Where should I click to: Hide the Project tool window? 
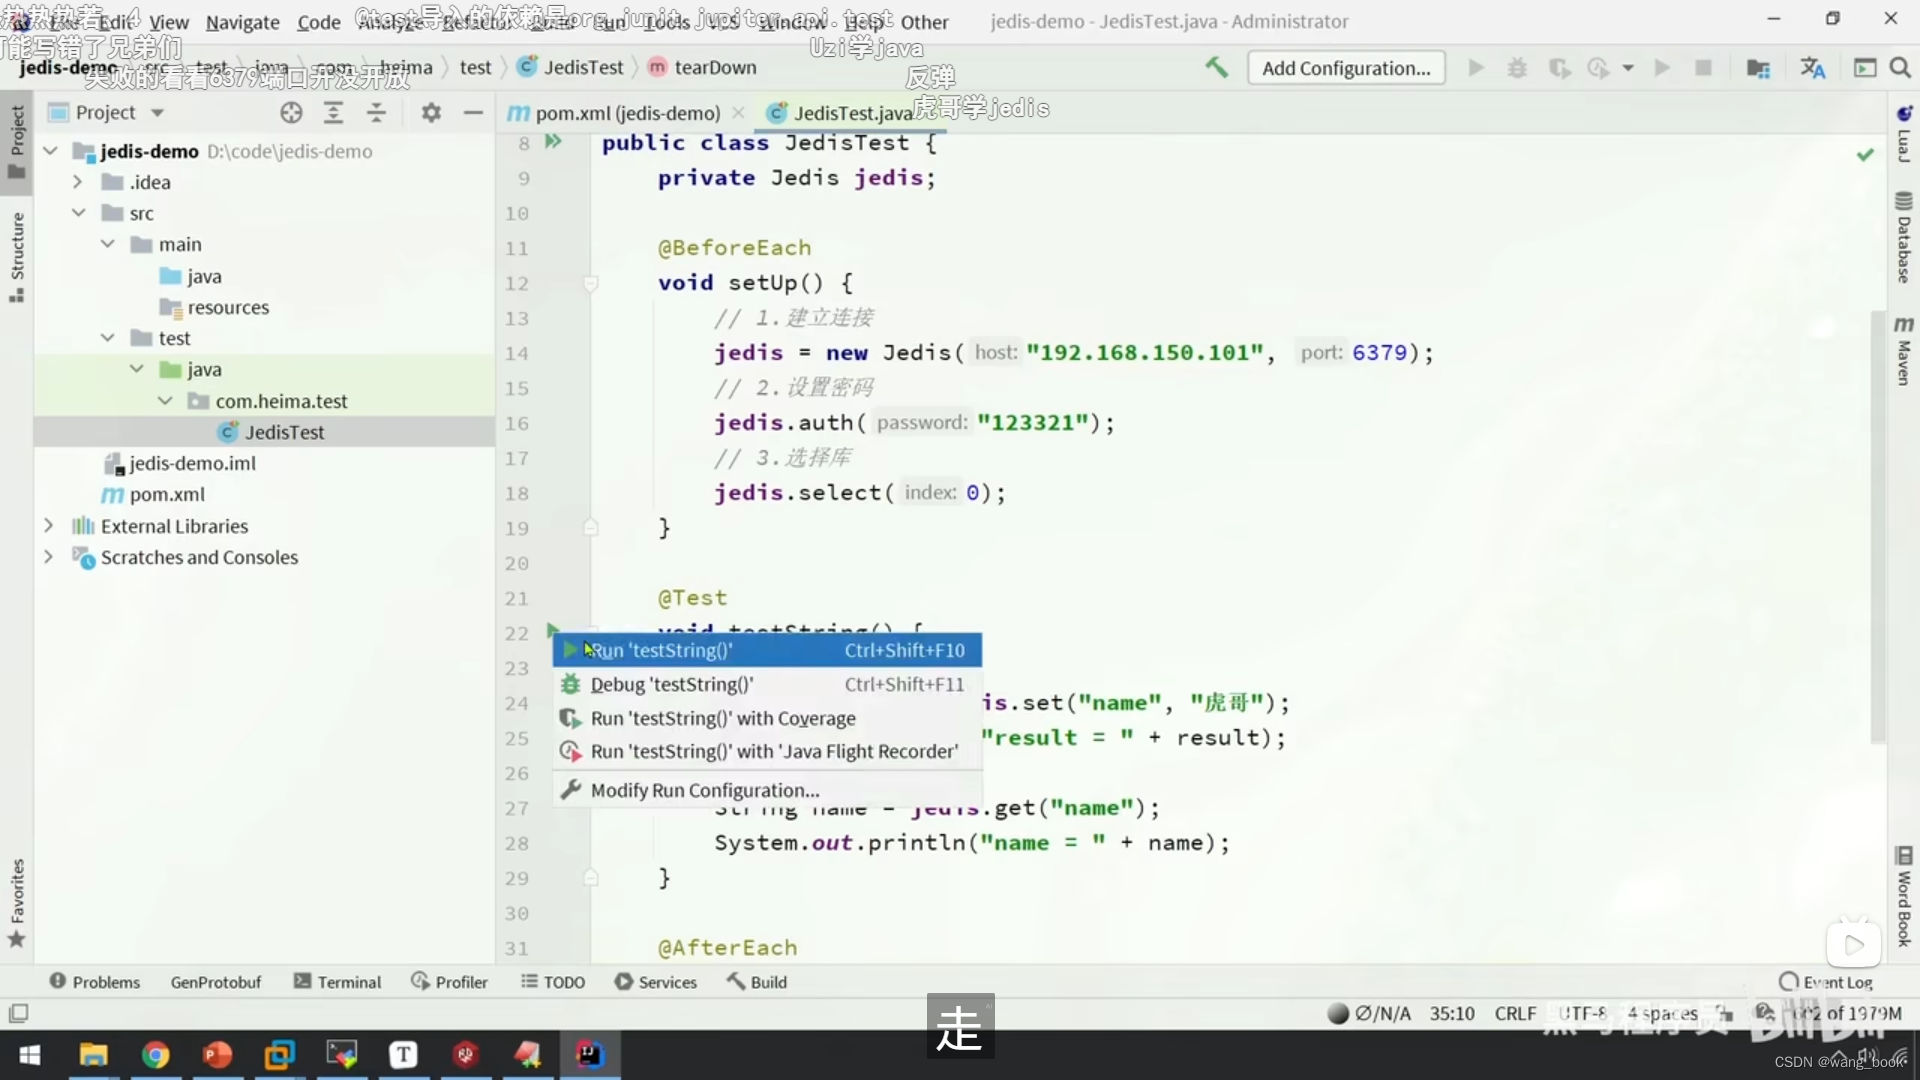(473, 113)
